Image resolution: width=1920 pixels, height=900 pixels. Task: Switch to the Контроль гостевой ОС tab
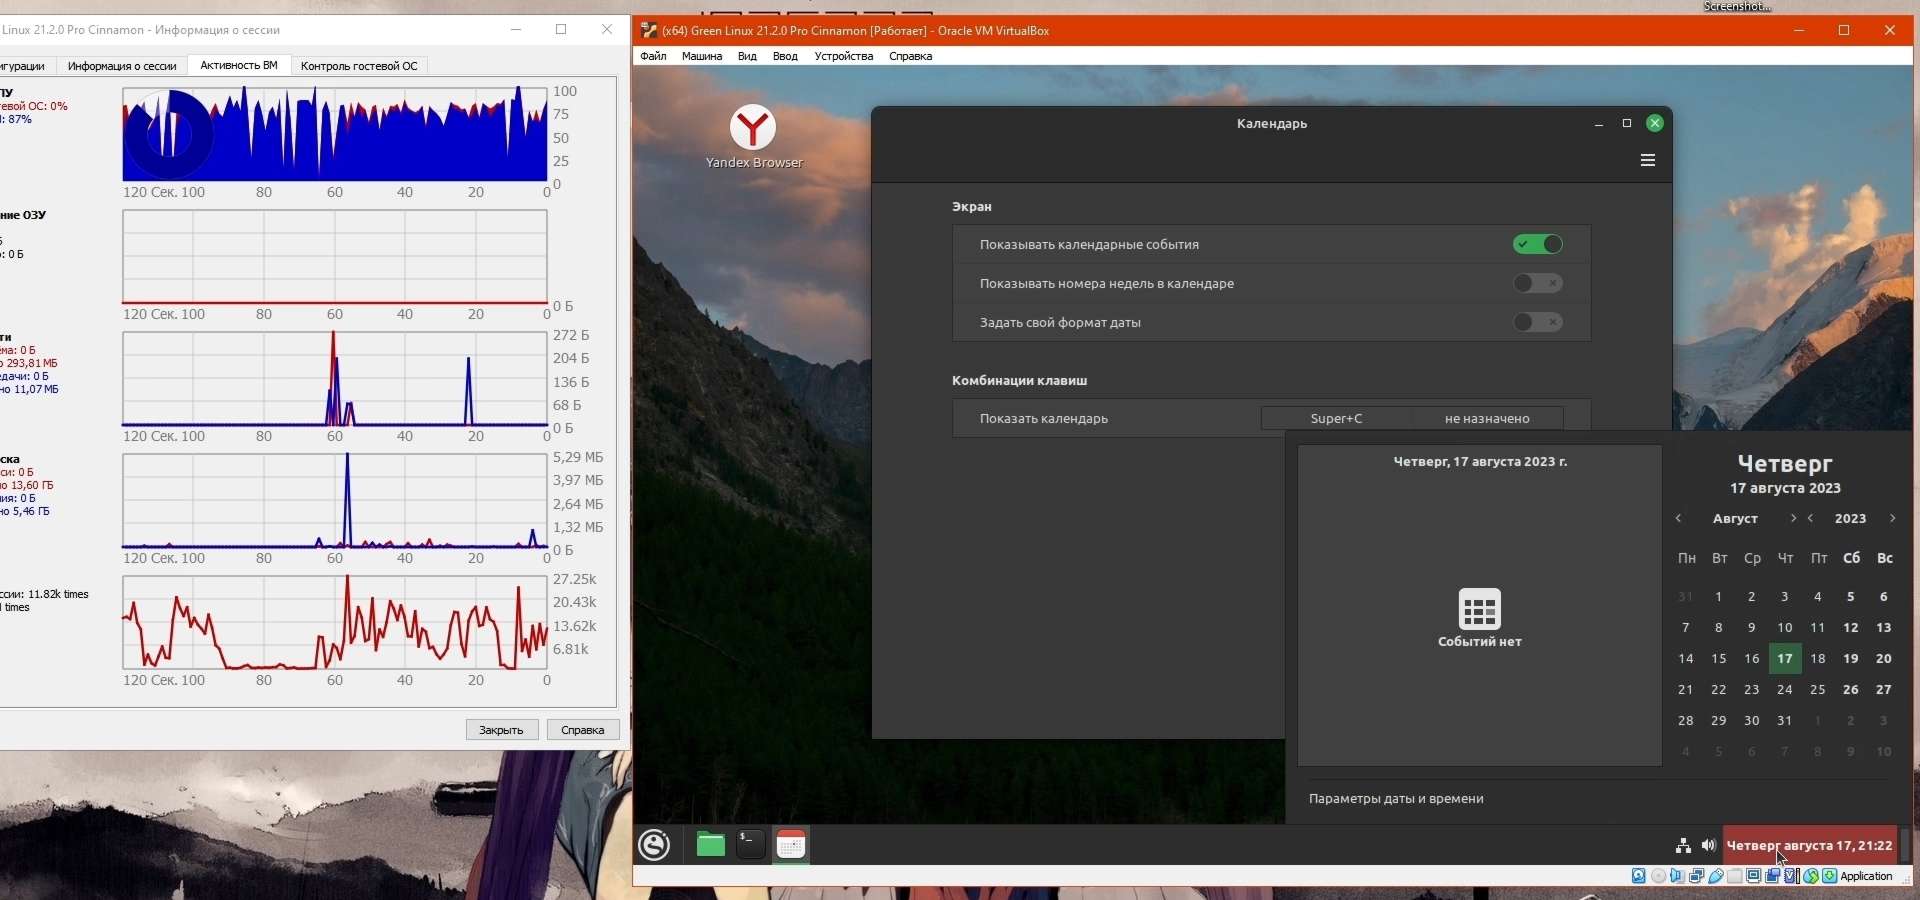[359, 66]
